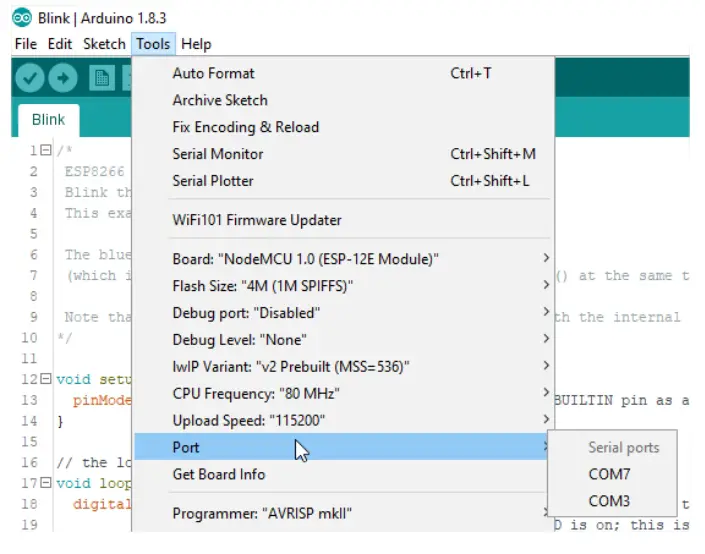This screenshot has height=554, width=705.
Task: Select the Blink sketch tab
Action: pyautogui.click(x=49, y=120)
